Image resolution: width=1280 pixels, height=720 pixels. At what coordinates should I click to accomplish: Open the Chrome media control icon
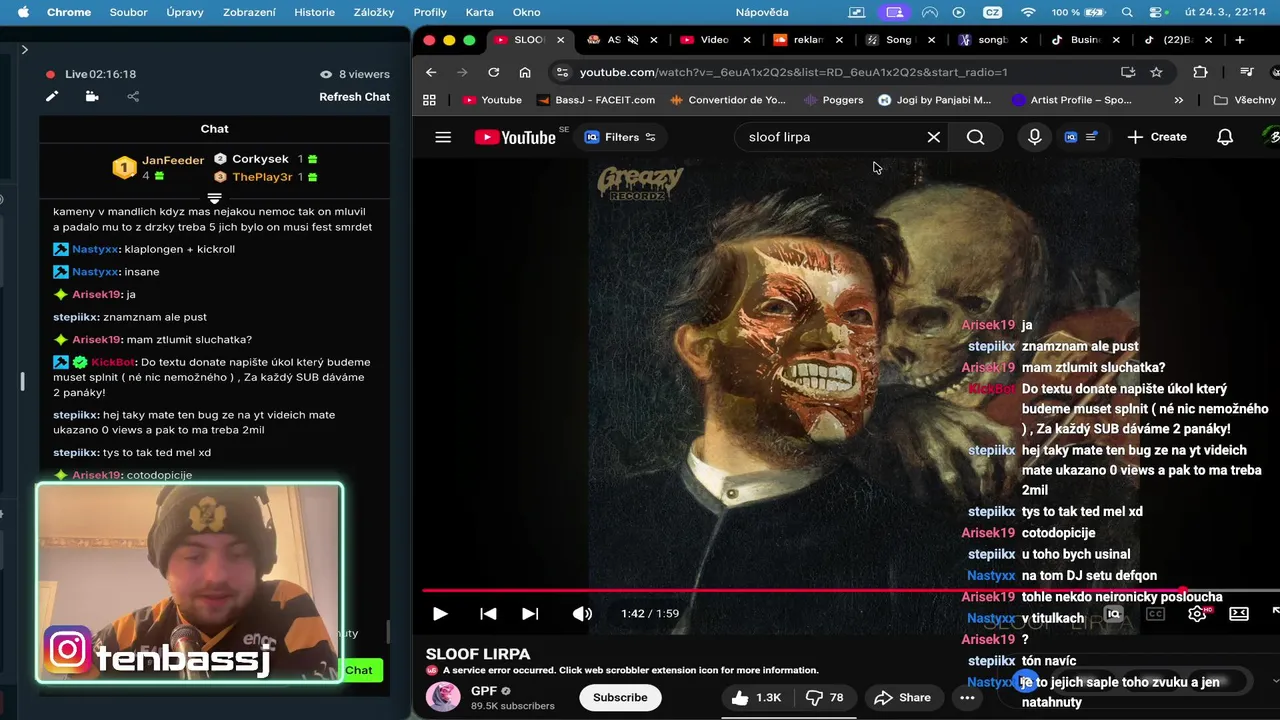1247,72
